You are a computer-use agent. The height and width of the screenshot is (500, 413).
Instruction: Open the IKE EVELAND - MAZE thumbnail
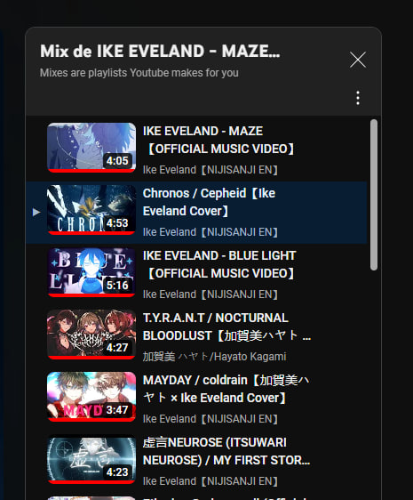click(x=91, y=148)
